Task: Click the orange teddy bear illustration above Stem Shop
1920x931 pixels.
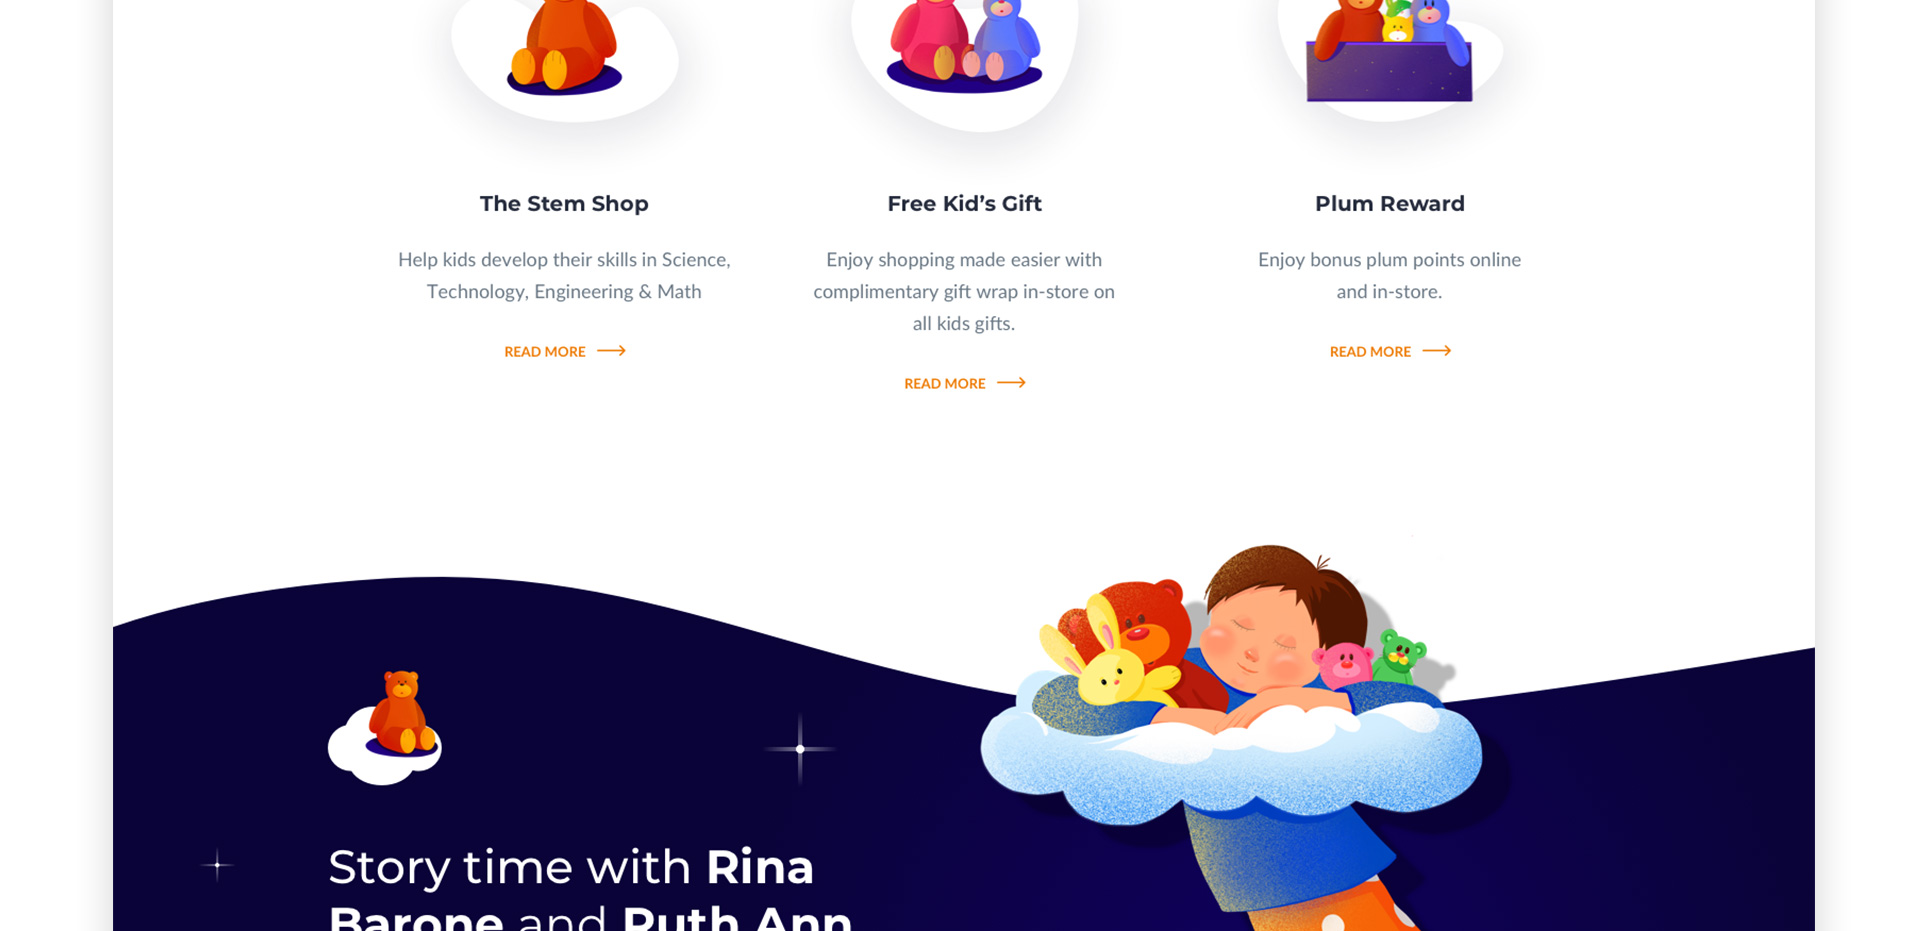Action: pos(565,48)
